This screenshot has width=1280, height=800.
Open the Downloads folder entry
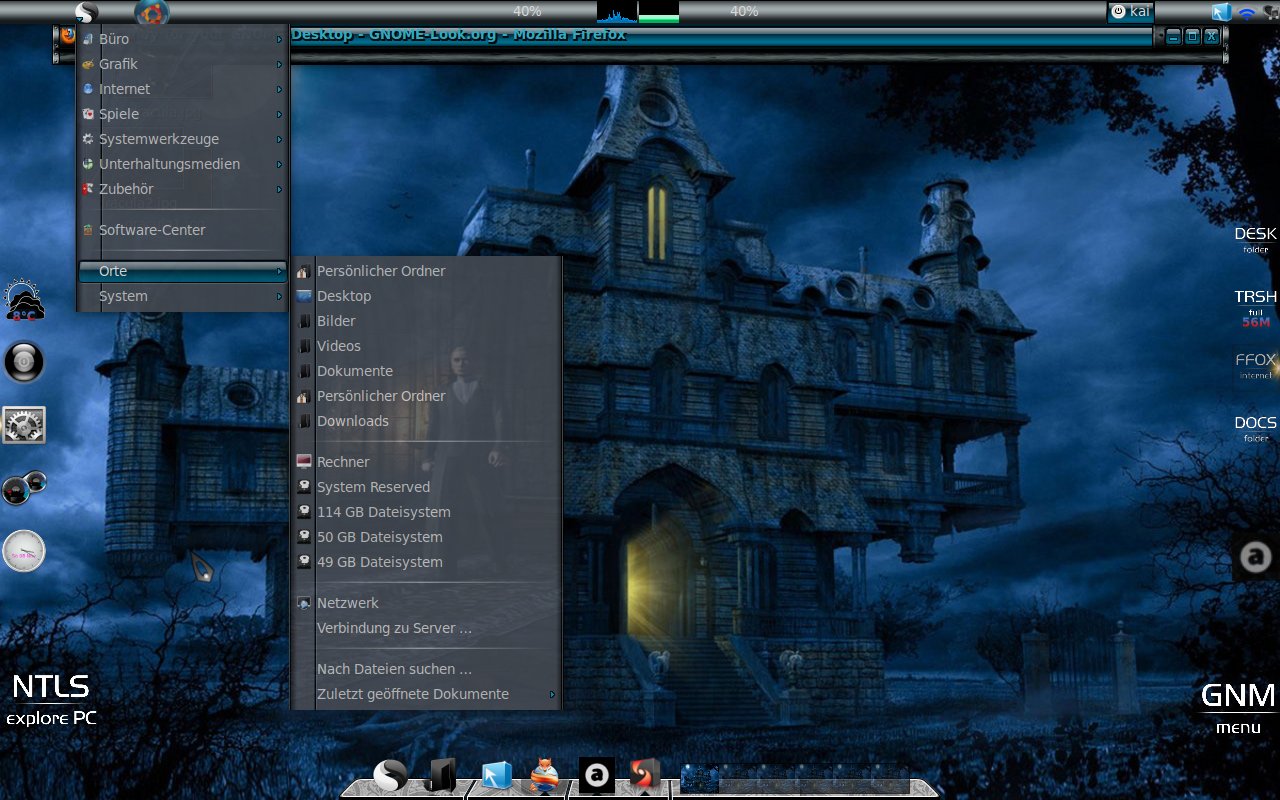click(426, 421)
